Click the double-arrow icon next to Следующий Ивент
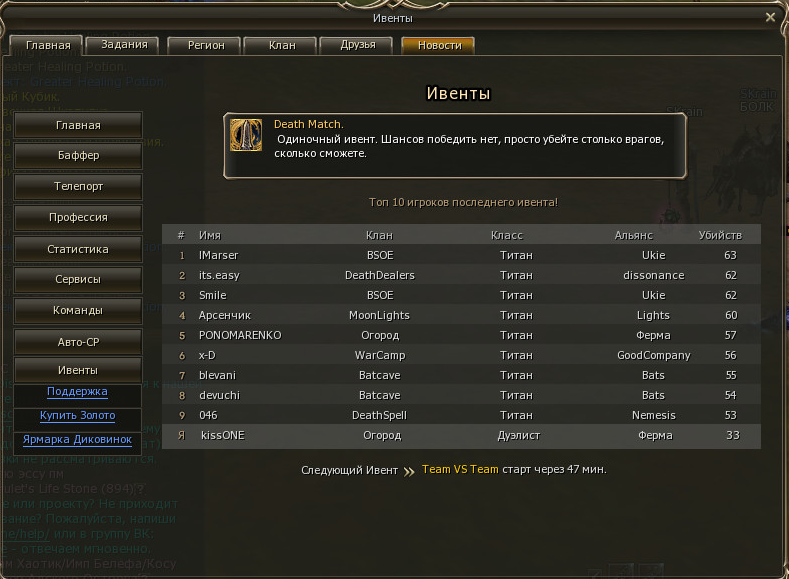789x579 pixels. point(409,471)
